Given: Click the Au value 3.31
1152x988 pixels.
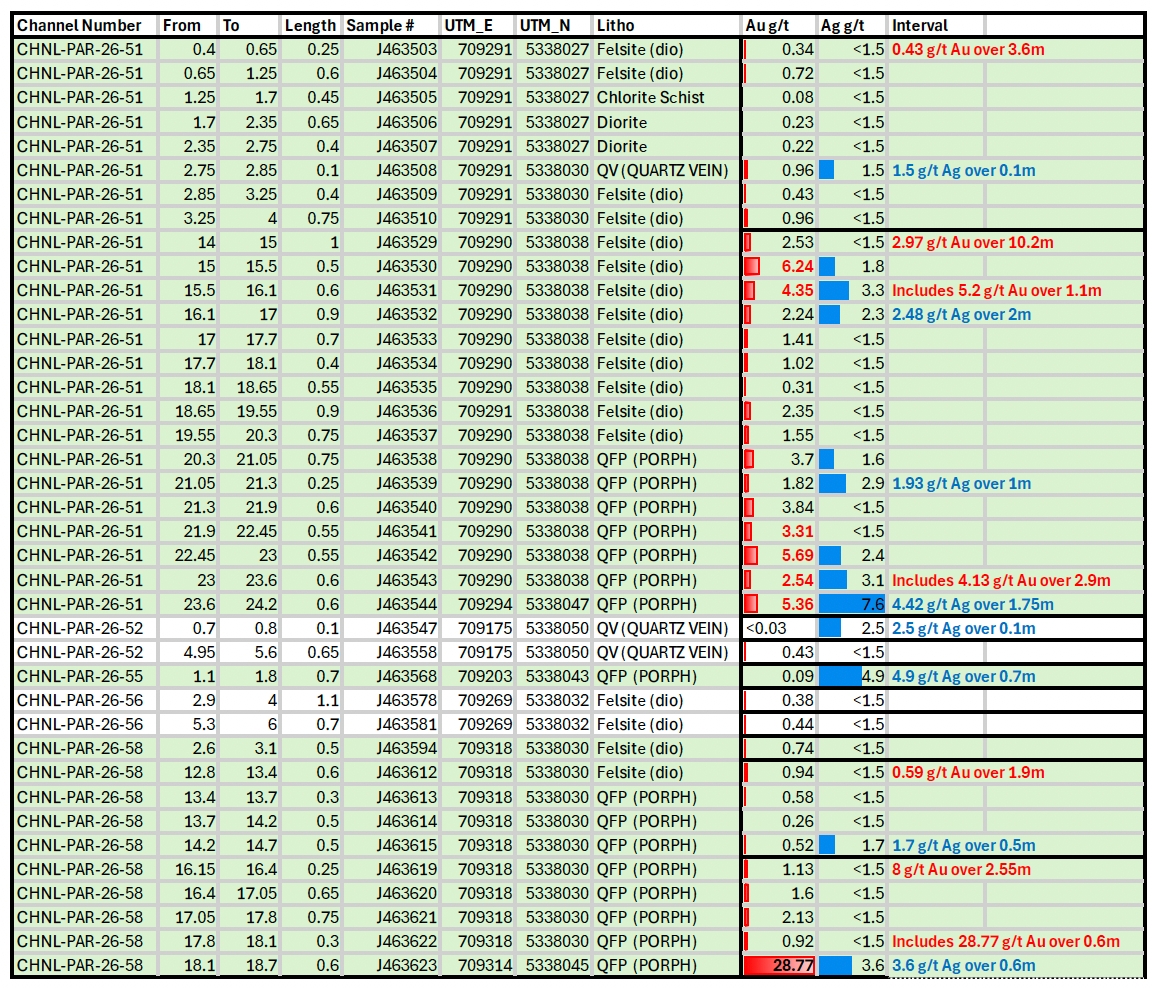Looking at the screenshot, I should click(797, 532).
